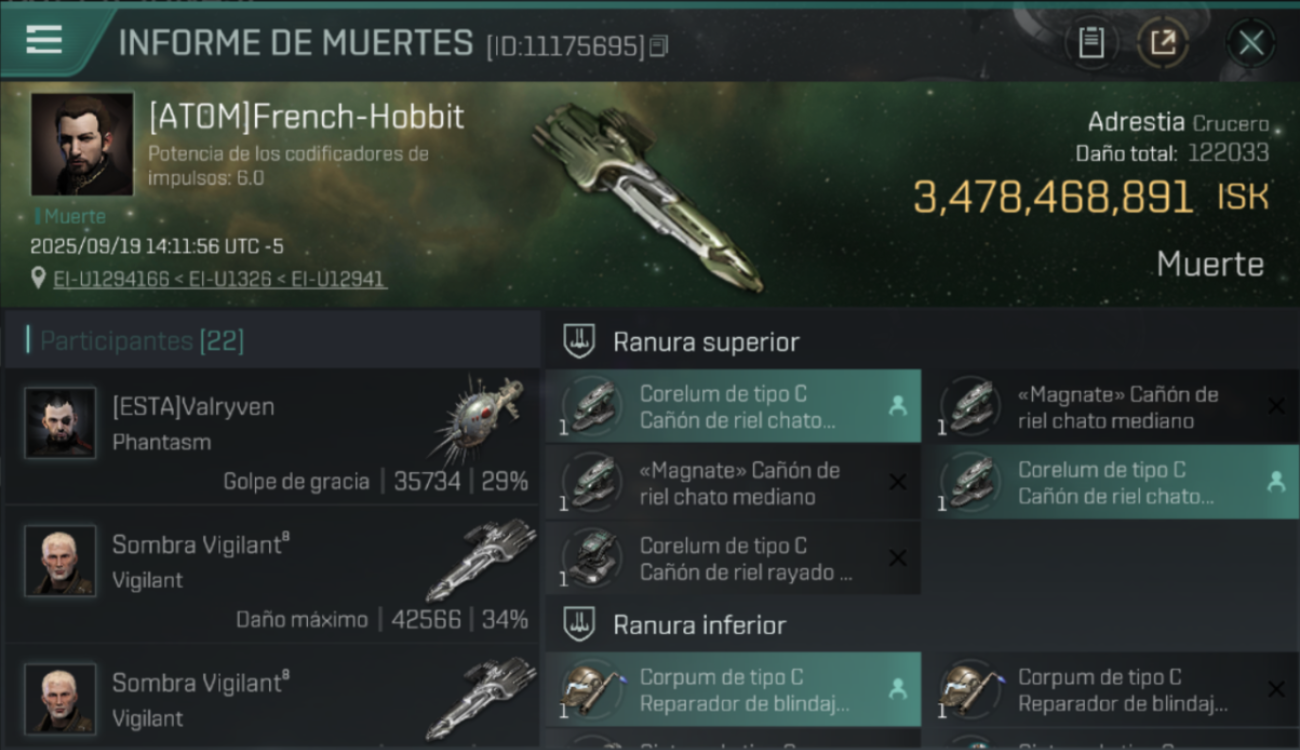The height and width of the screenshot is (750, 1300).
Task: Select highlighted Corpum Reparador de blindaje item
Action: pos(733,690)
